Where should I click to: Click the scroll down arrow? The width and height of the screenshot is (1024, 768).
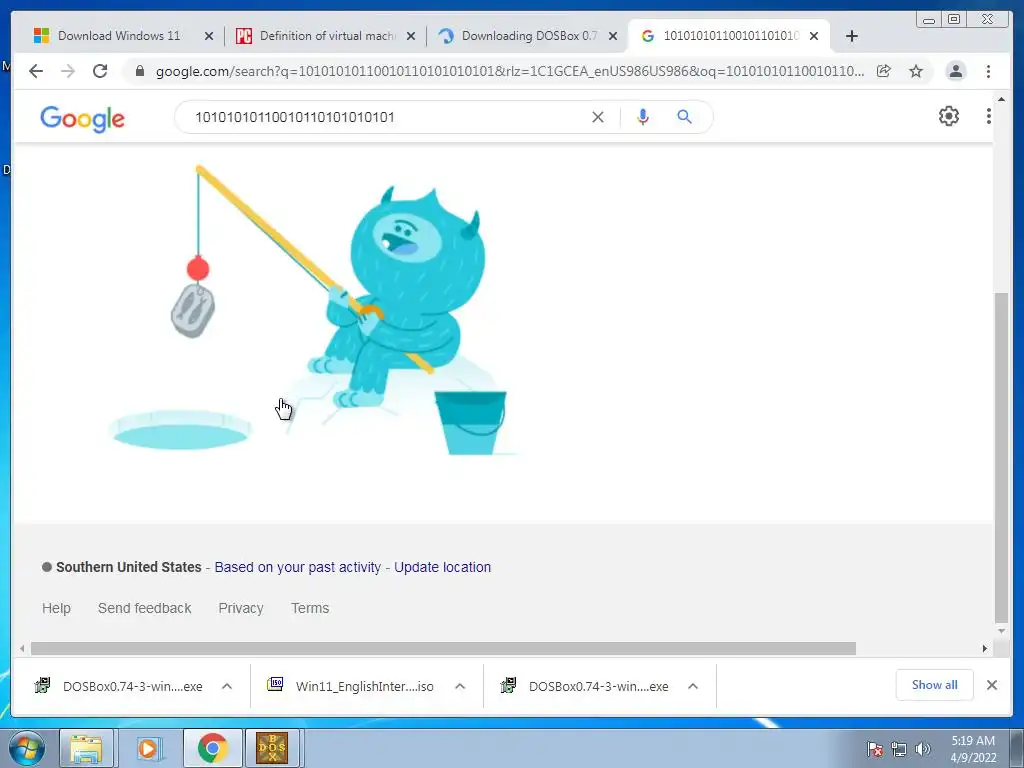[x=1001, y=631]
